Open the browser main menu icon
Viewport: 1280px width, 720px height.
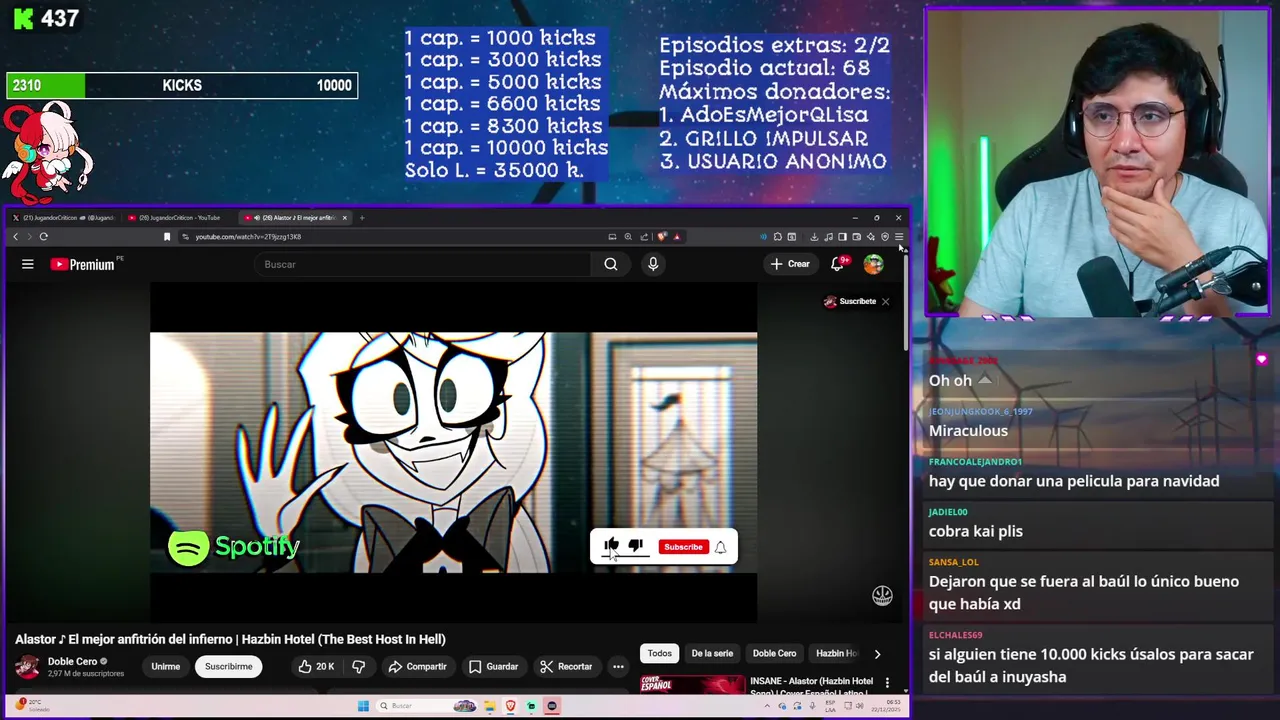tap(899, 237)
